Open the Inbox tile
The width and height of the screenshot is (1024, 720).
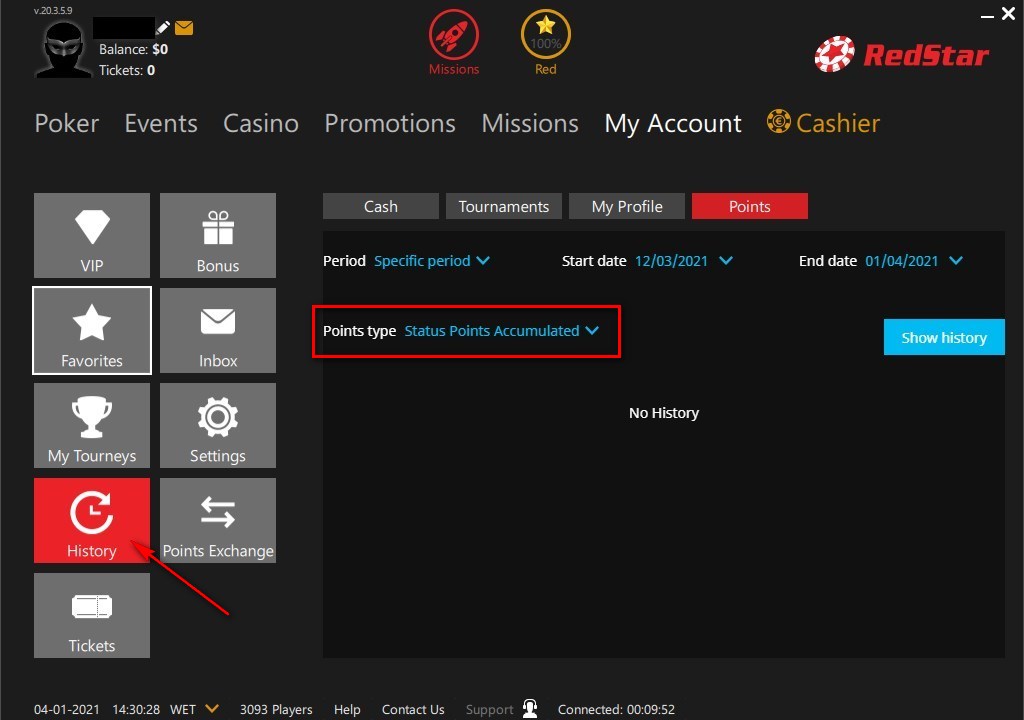[218, 331]
